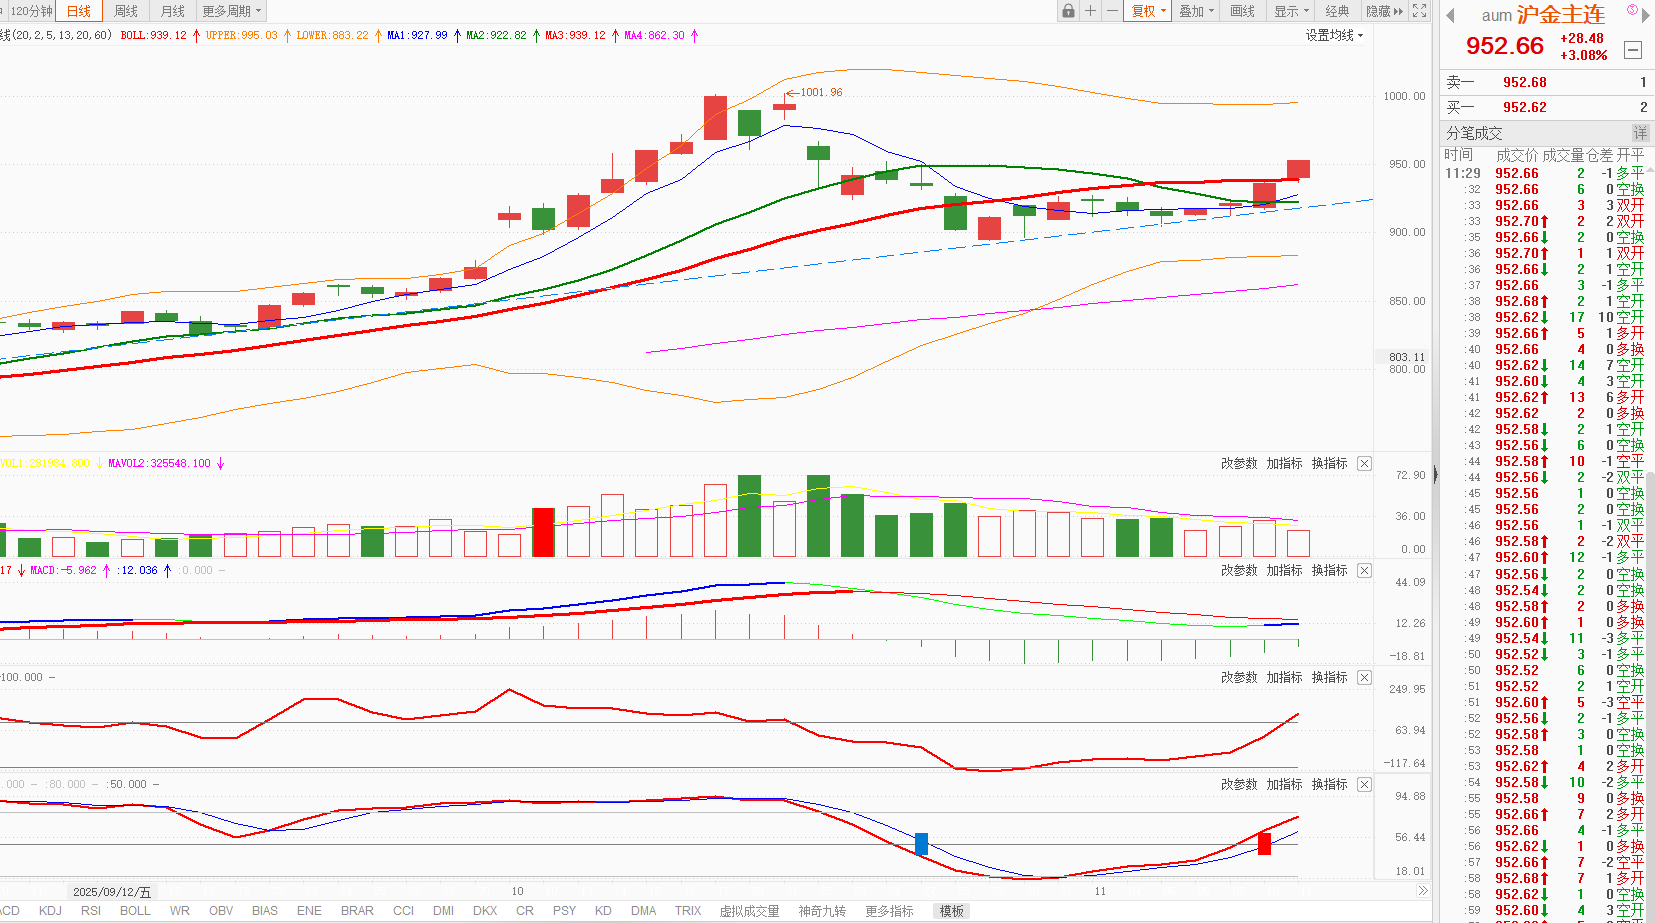Click 换指标 in the MACD panel
Screen dimensions: 1655x923
(x=1329, y=570)
